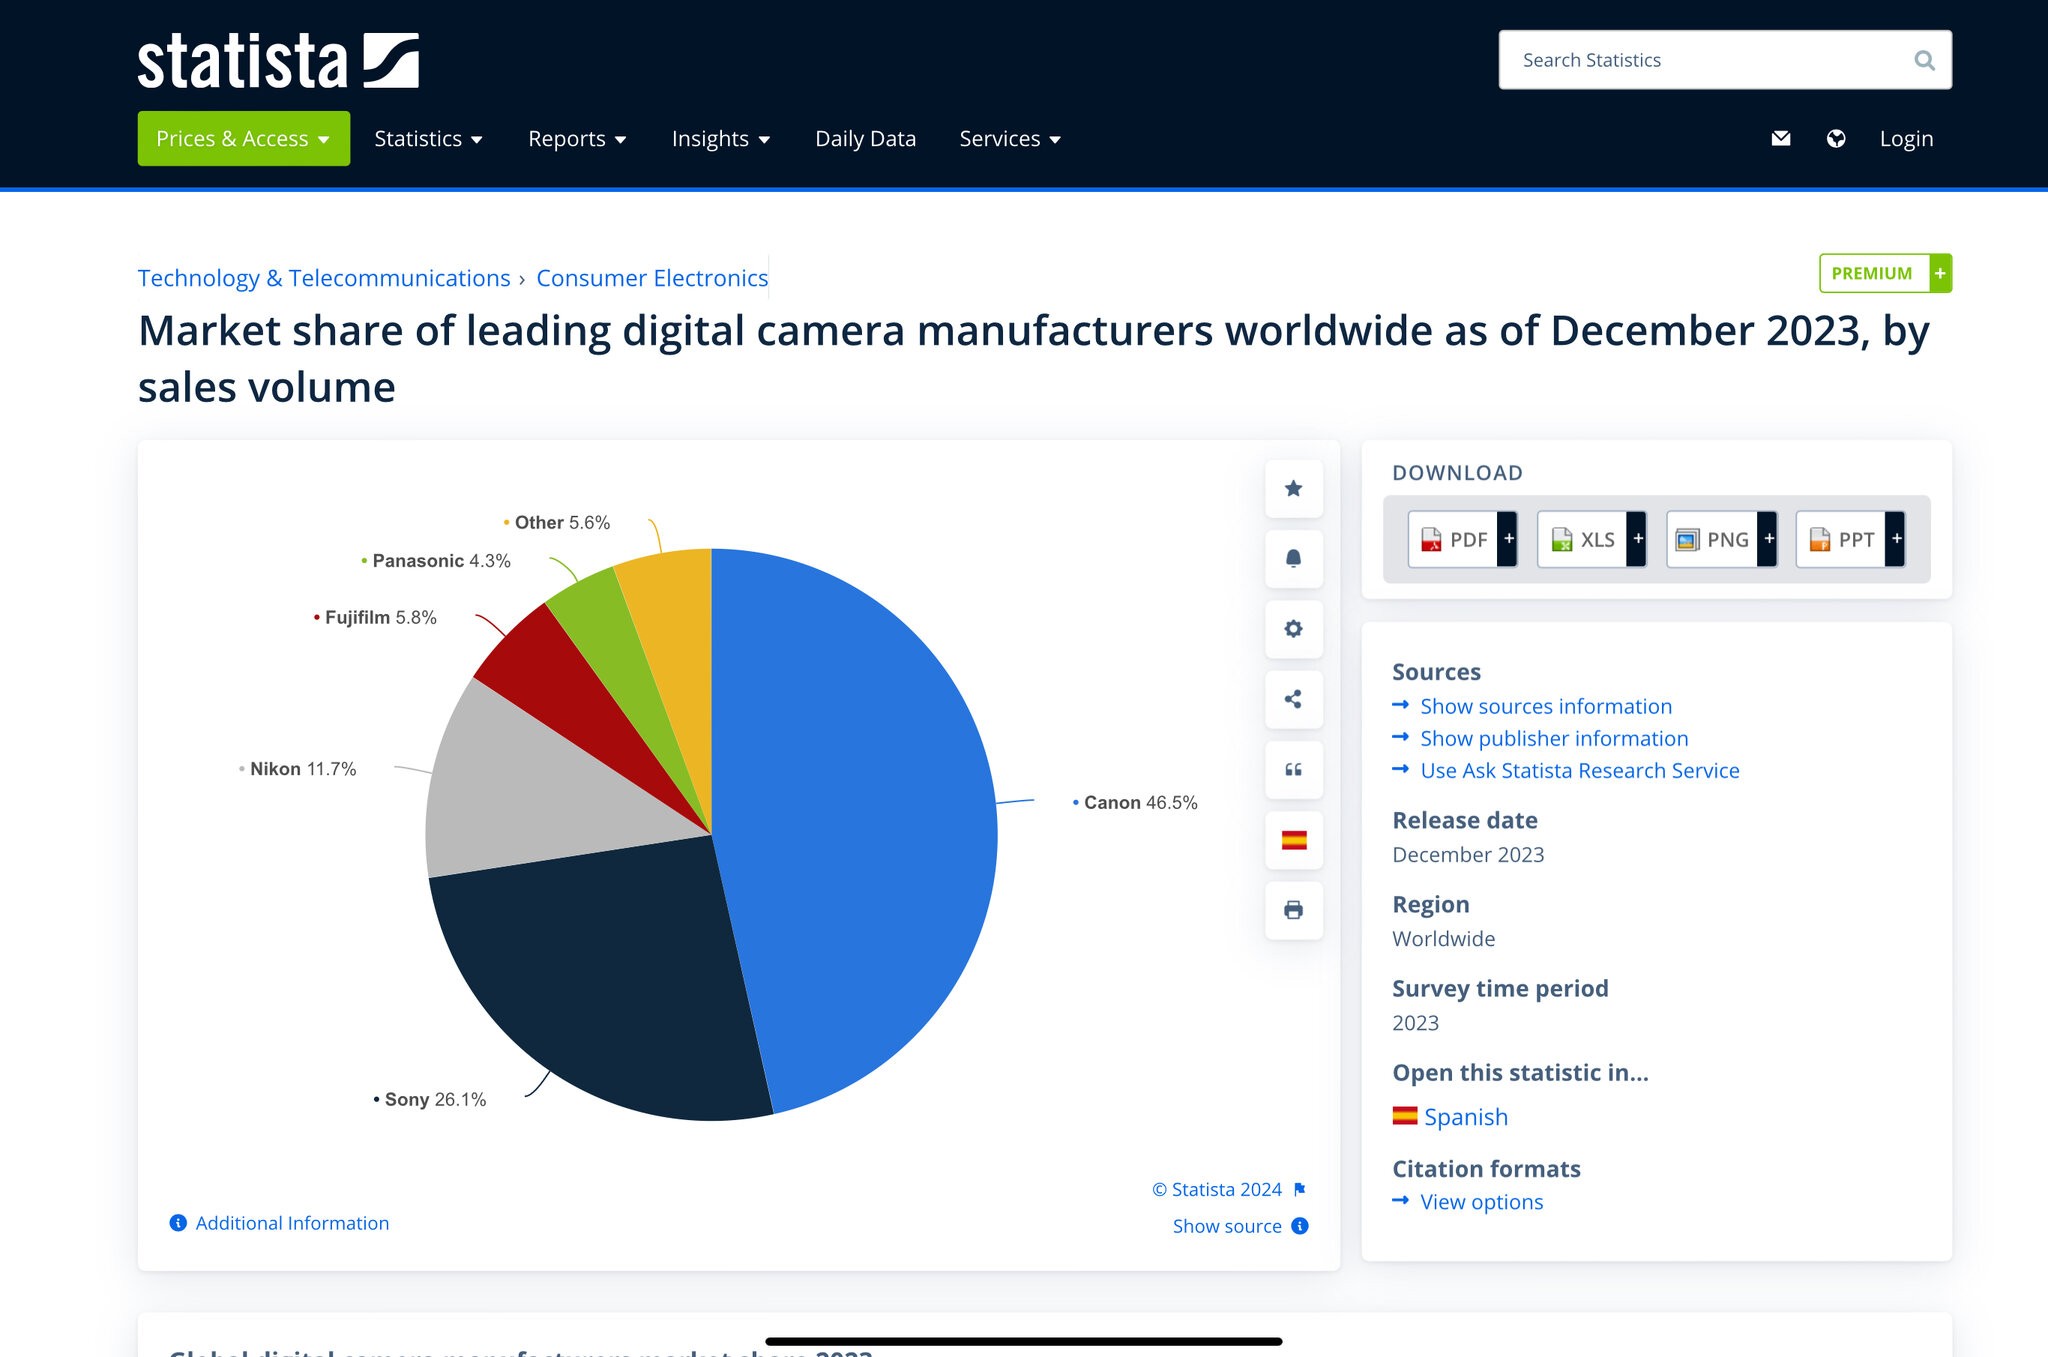Open Consumer Electronics breadcrumb

(652, 278)
